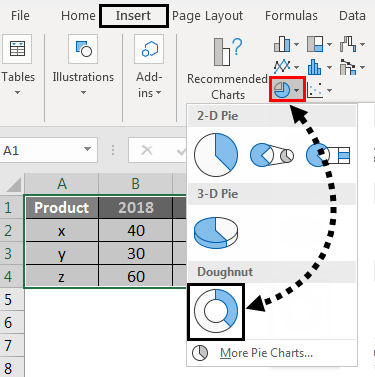Click the More Pie Charts icon

point(200,353)
